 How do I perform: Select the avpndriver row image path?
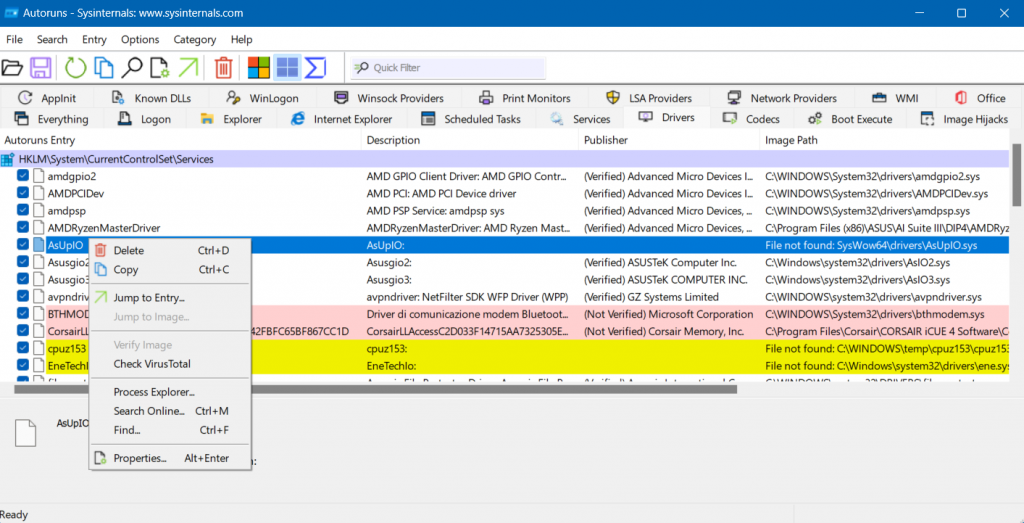click(873, 296)
